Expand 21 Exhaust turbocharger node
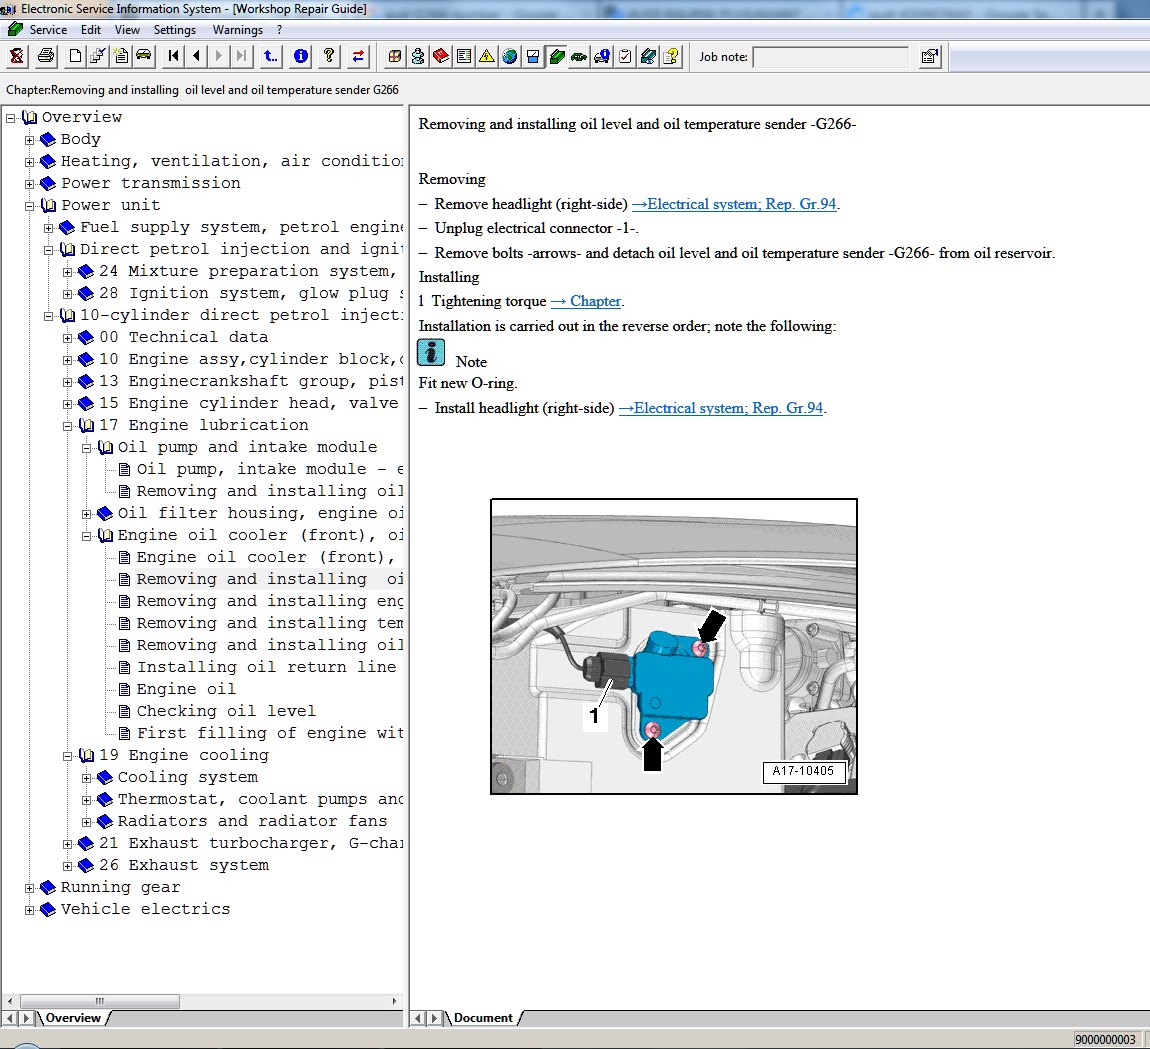 67,844
